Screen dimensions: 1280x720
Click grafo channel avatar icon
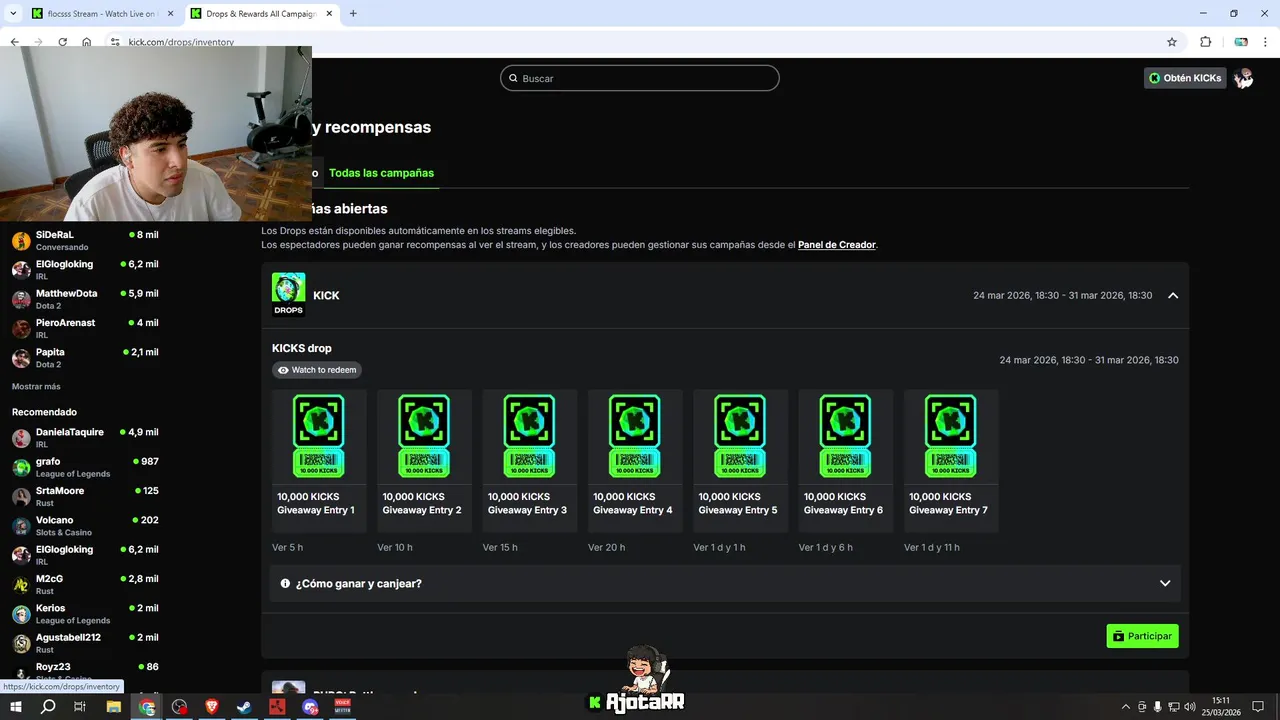click(x=21, y=467)
